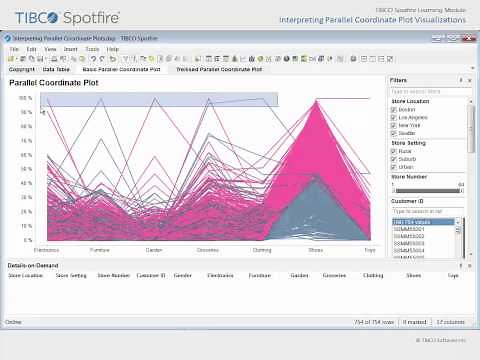Image resolution: width=480 pixels, height=360 pixels.
Task: Click the Toys axis label on plot
Action: pos(370,250)
